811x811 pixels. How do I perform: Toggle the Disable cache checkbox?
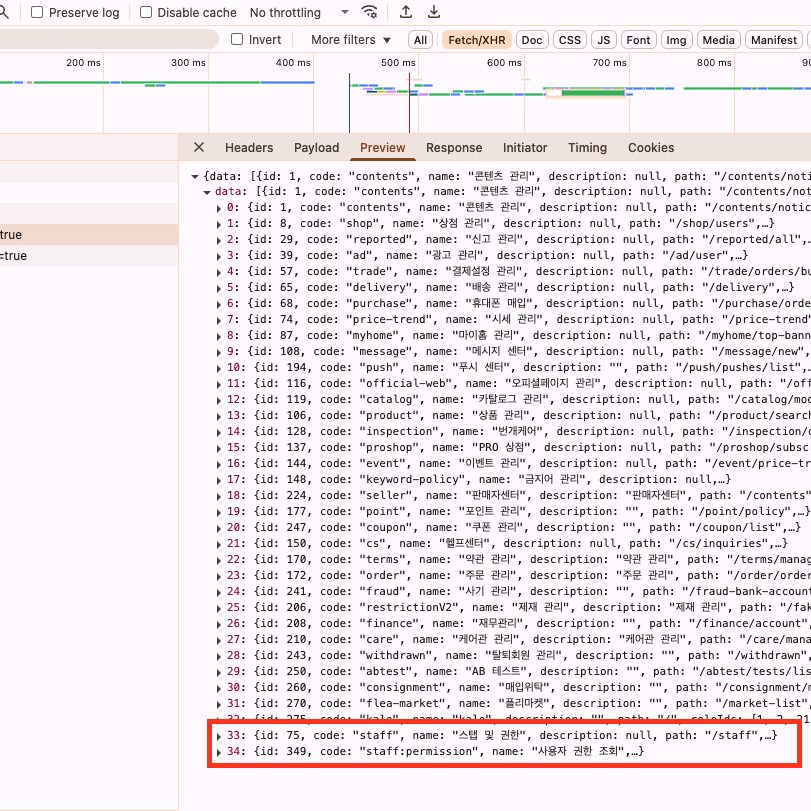click(146, 12)
